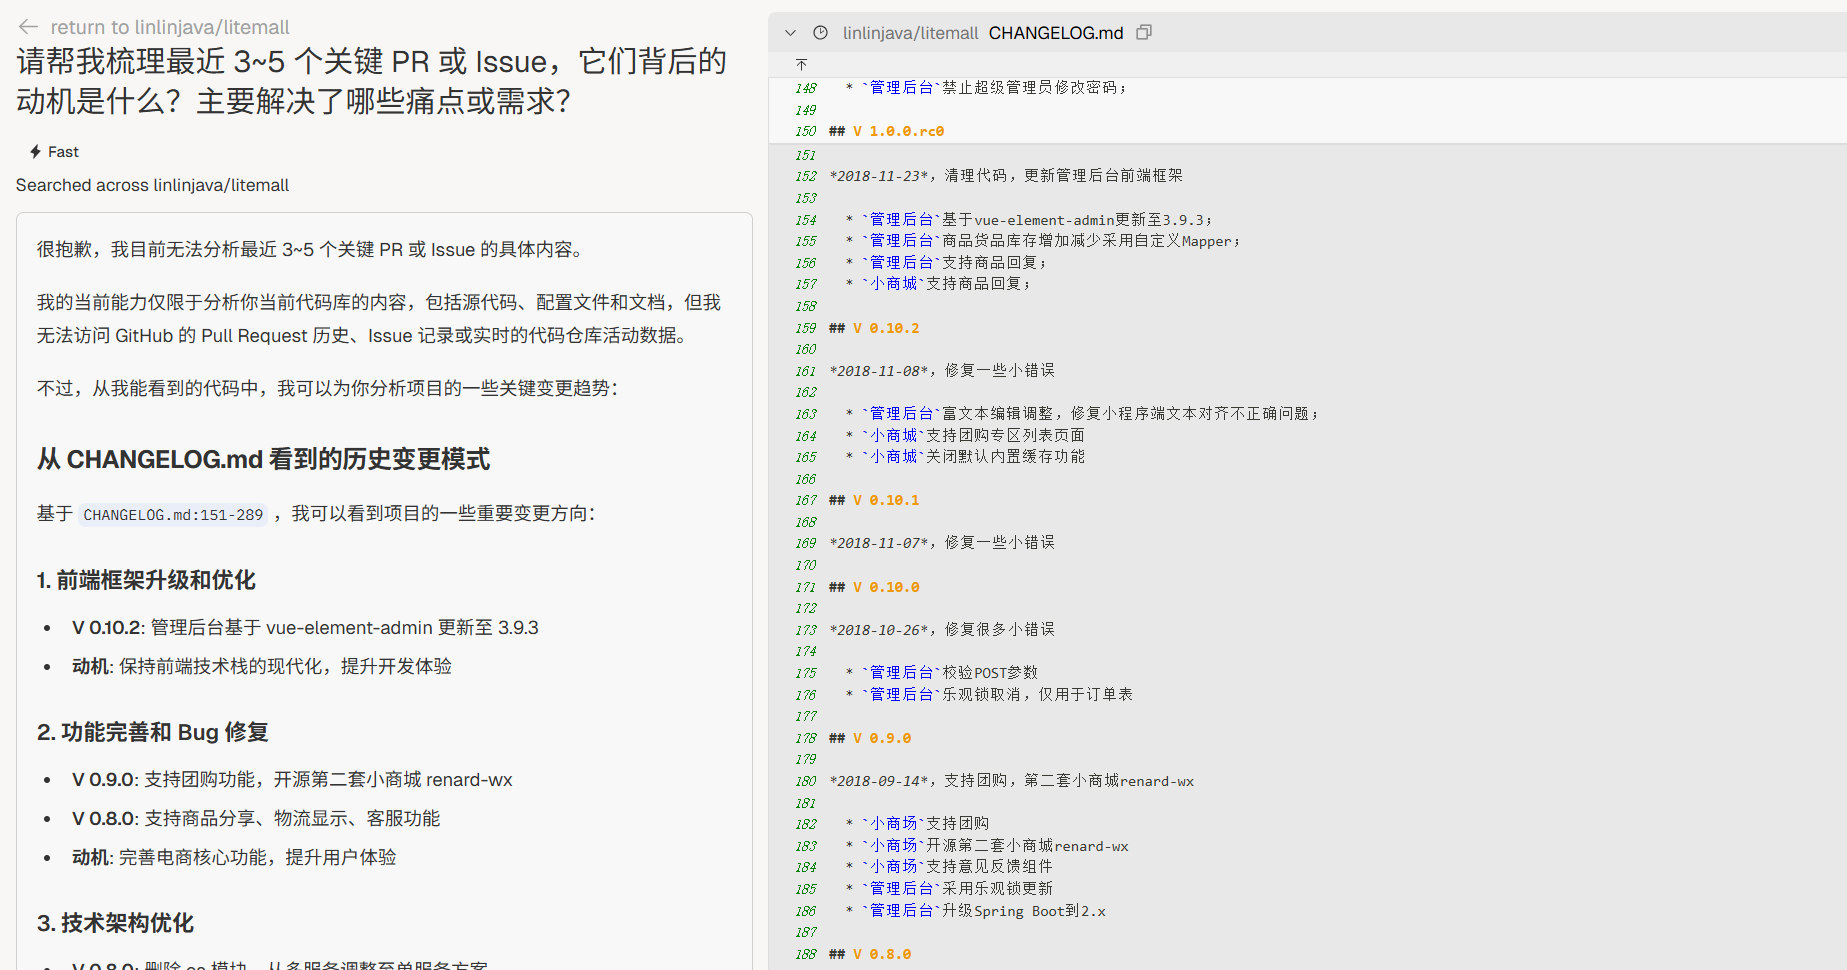Viewport: 1847px width, 970px height.
Task: Select line number 159 in the code viewer
Action: (805, 328)
